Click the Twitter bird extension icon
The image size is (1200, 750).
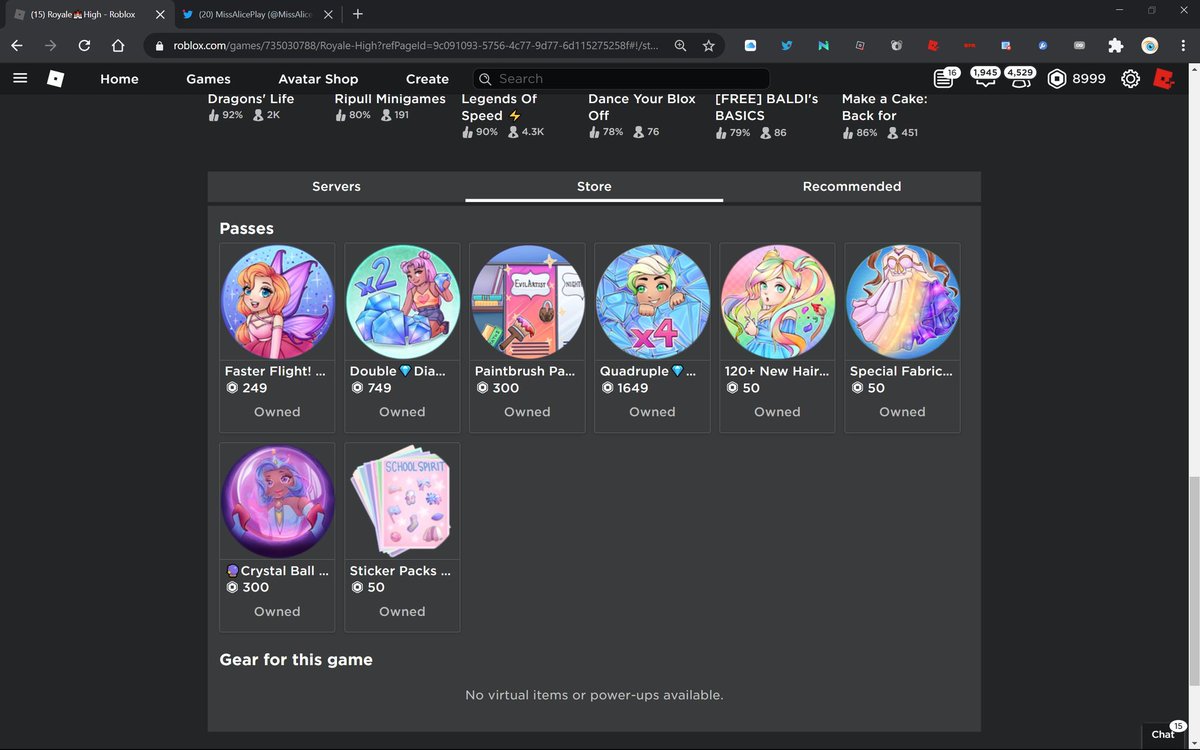coord(787,45)
